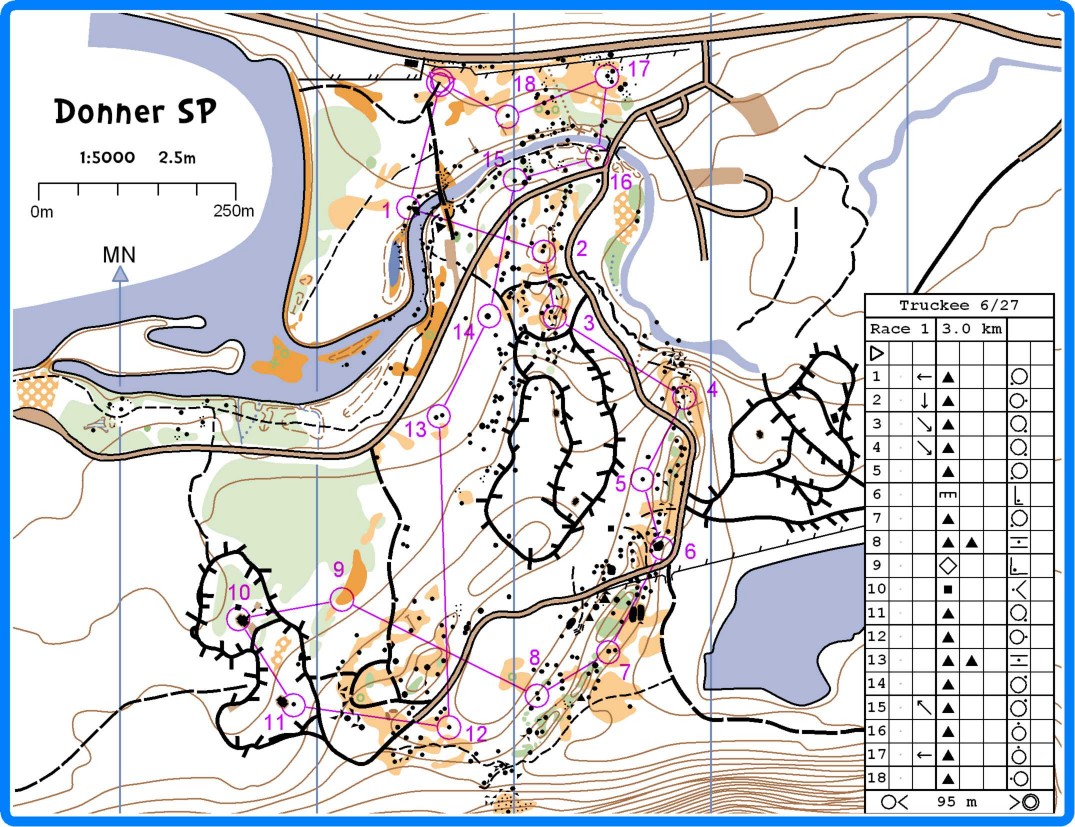Click the row 15 northwest arrow
Image resolution: width=1075 pixels, height=827 pixels.
point(924,707)
